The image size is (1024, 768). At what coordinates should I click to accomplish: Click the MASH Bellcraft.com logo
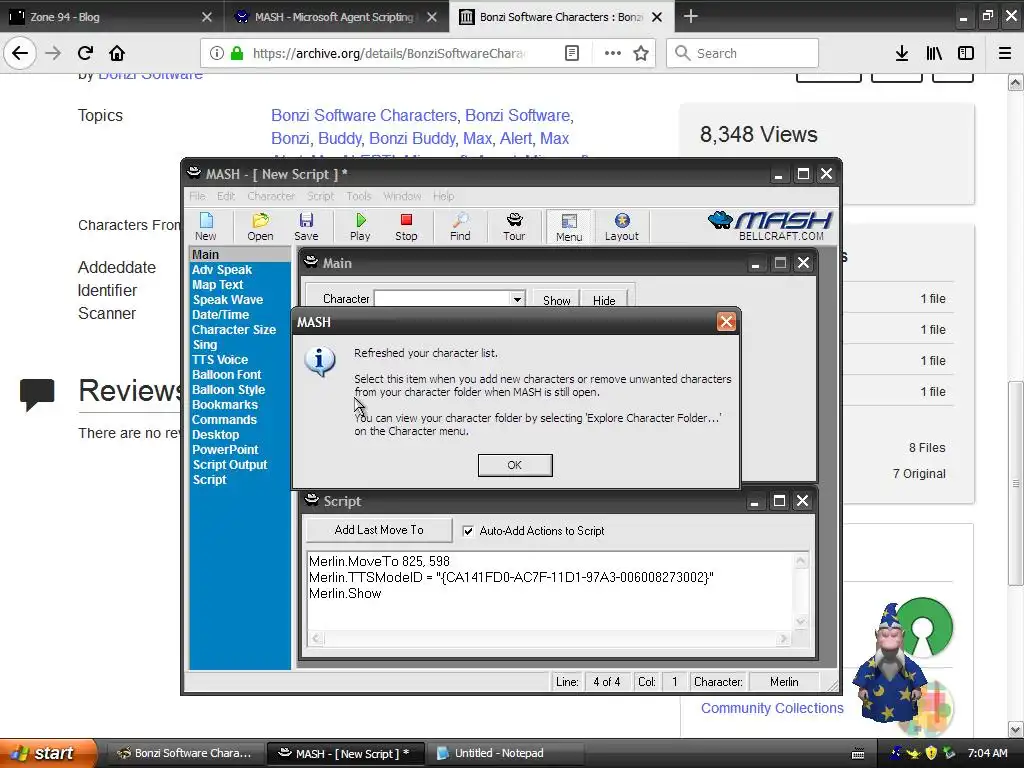click(x=771, y=226)
